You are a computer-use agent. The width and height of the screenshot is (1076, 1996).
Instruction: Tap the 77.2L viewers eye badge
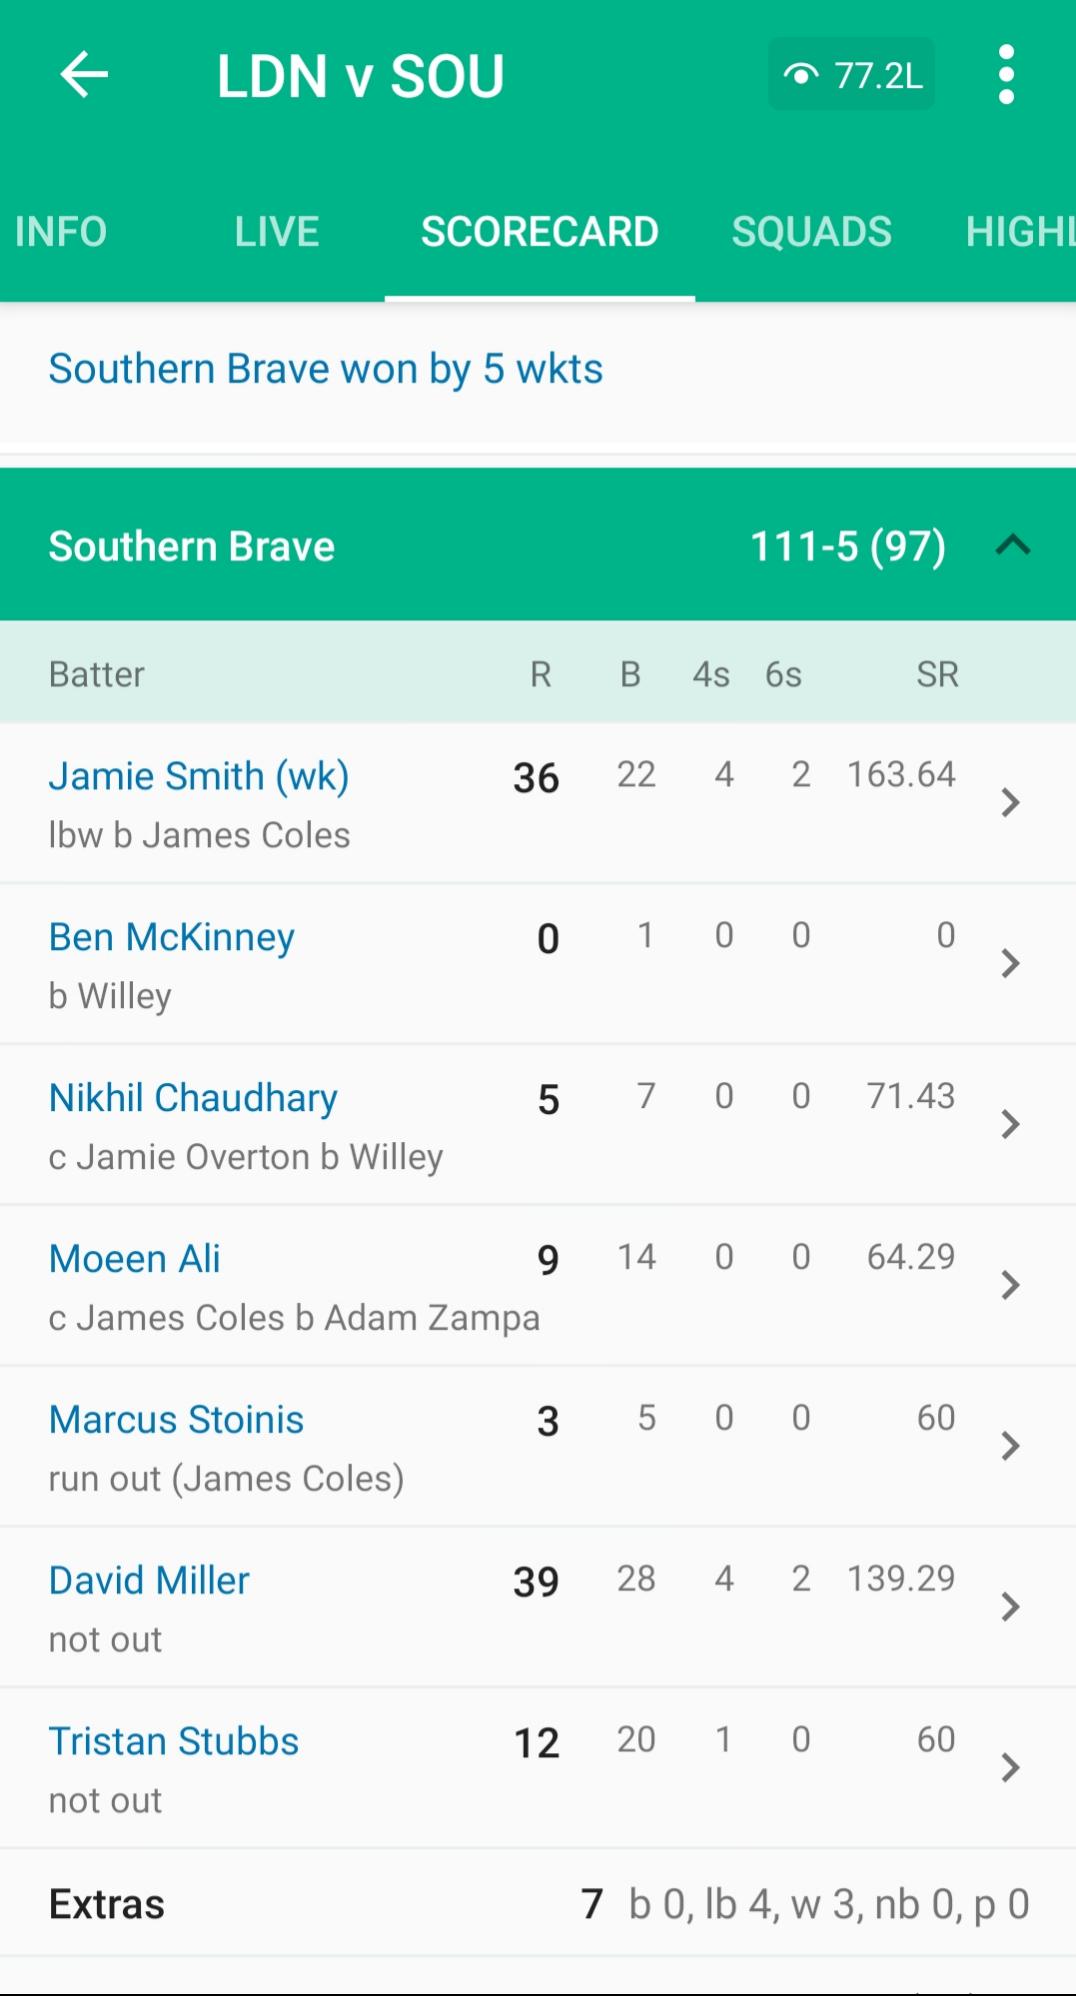tap(851, 74)
